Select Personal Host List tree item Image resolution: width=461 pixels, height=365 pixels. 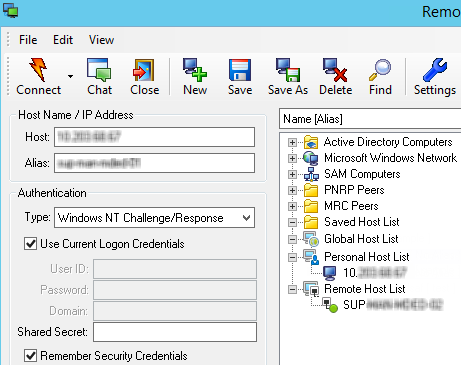(367, 257)
